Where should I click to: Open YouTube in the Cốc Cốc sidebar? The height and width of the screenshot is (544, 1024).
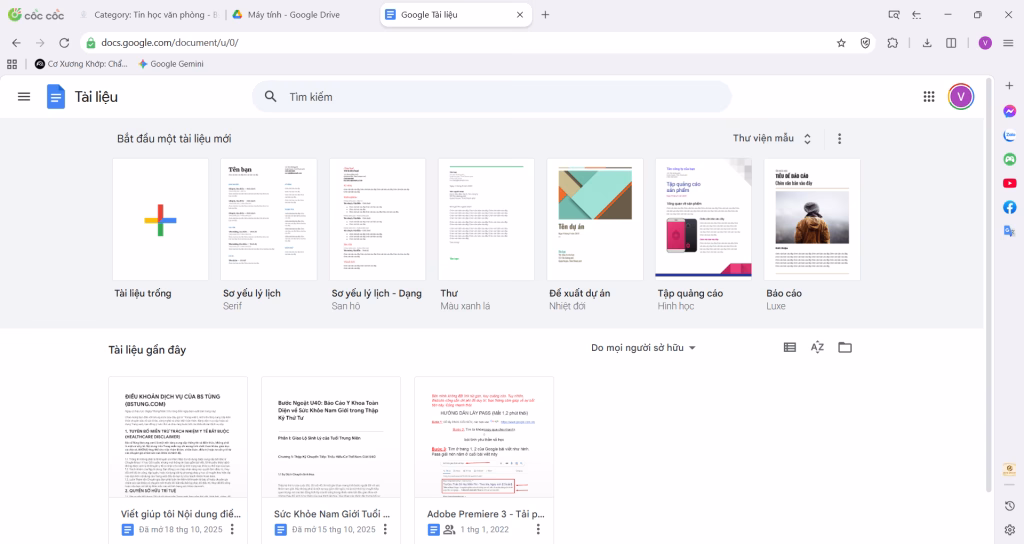point(1010,184)
